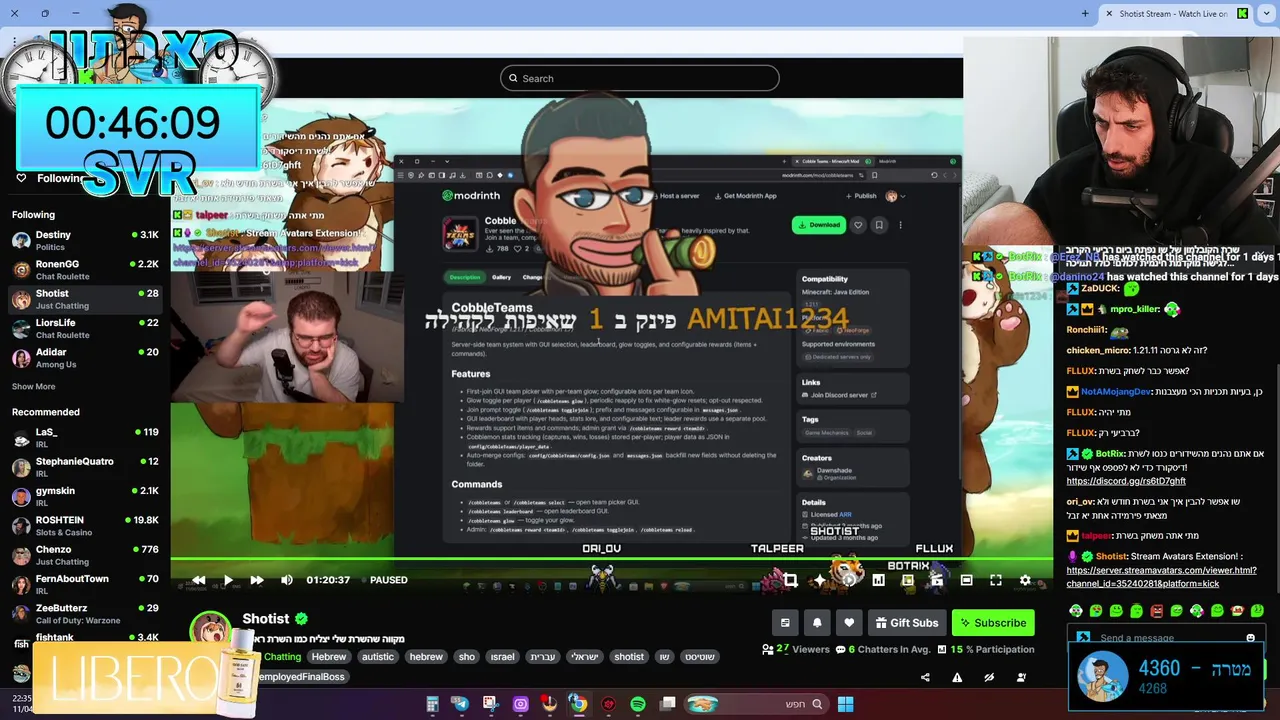The image size is (1280, 720).
Task: Click chat username NotAMojangDev
Action: [x=1116, y=392]
